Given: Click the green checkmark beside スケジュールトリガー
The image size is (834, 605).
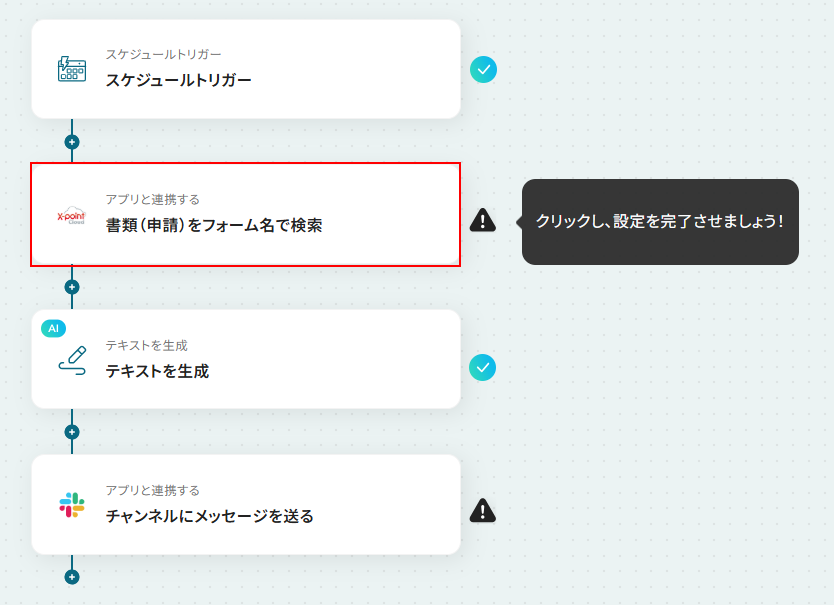Looking at the screenshot, I should 483,70.
